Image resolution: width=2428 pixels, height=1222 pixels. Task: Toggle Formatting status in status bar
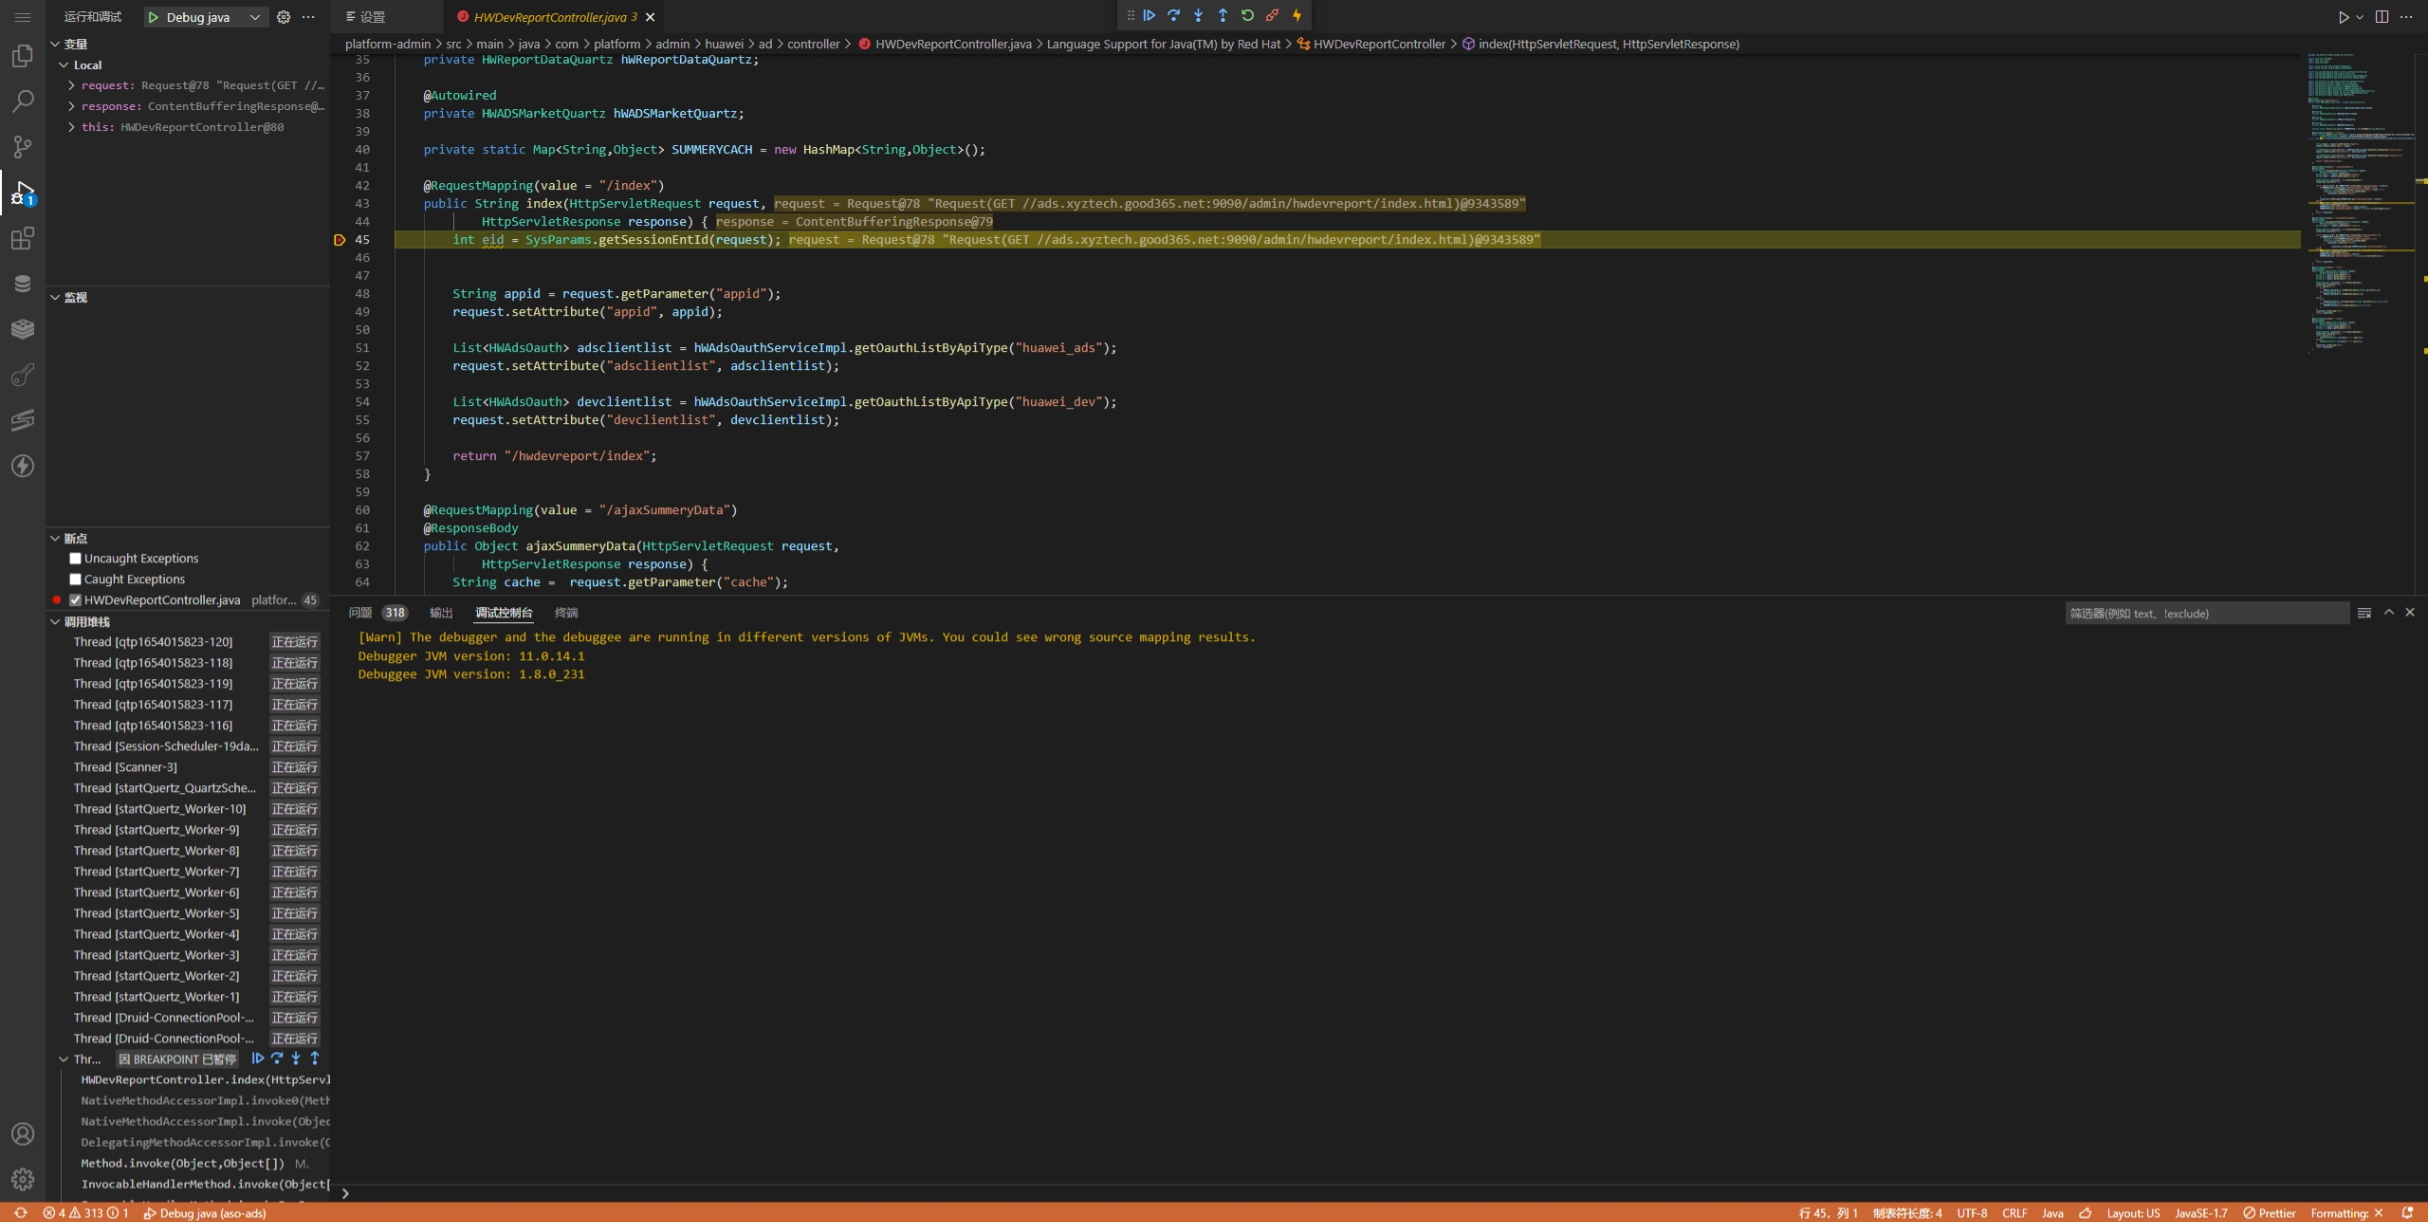tap(2347, 1213)
